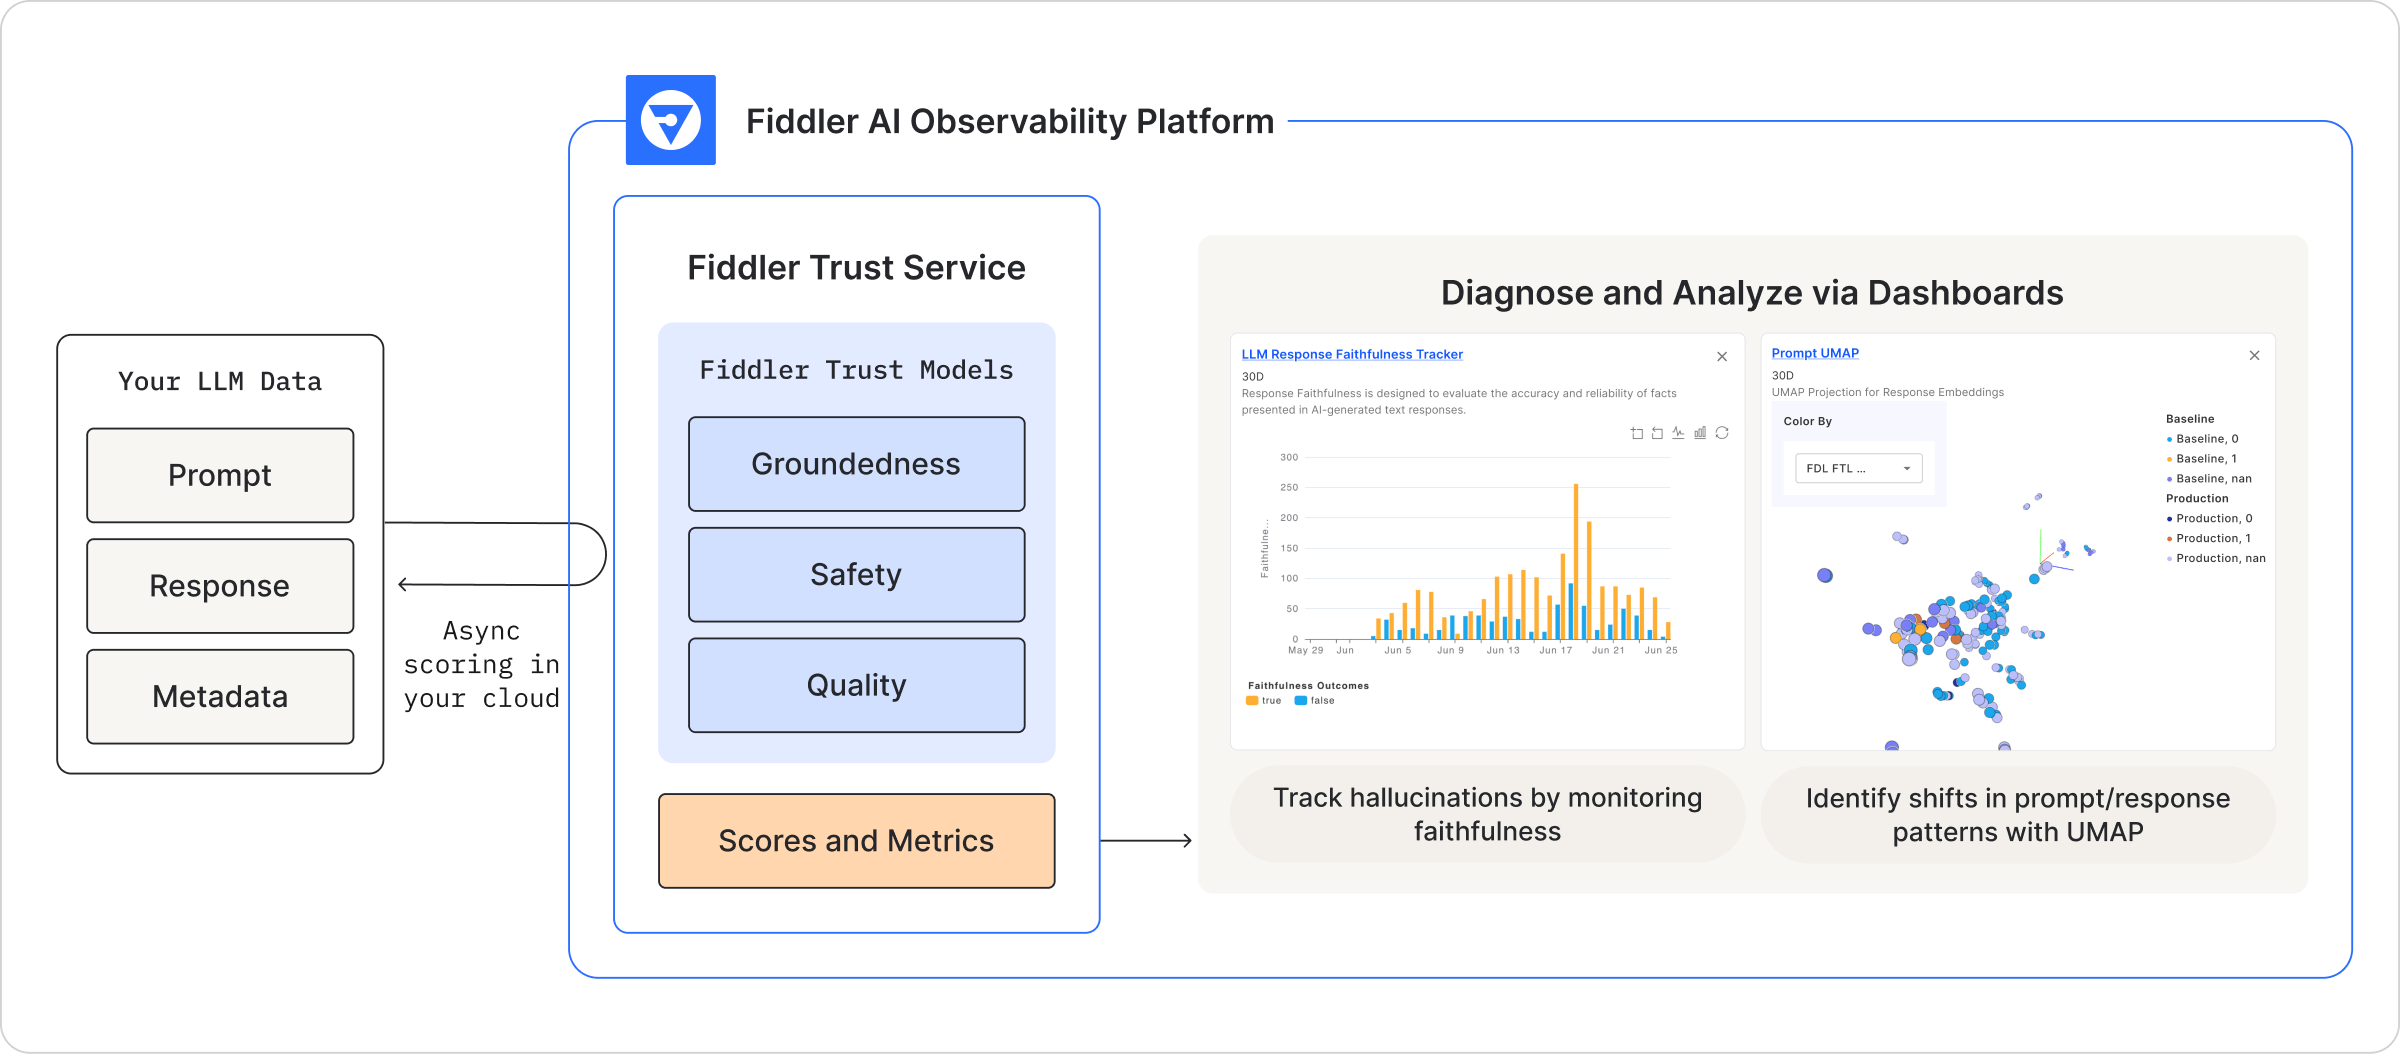Toggle 'Baseline, 1' legend item
This screenshot has height=1054, width=2400.
pos(2202,459)
